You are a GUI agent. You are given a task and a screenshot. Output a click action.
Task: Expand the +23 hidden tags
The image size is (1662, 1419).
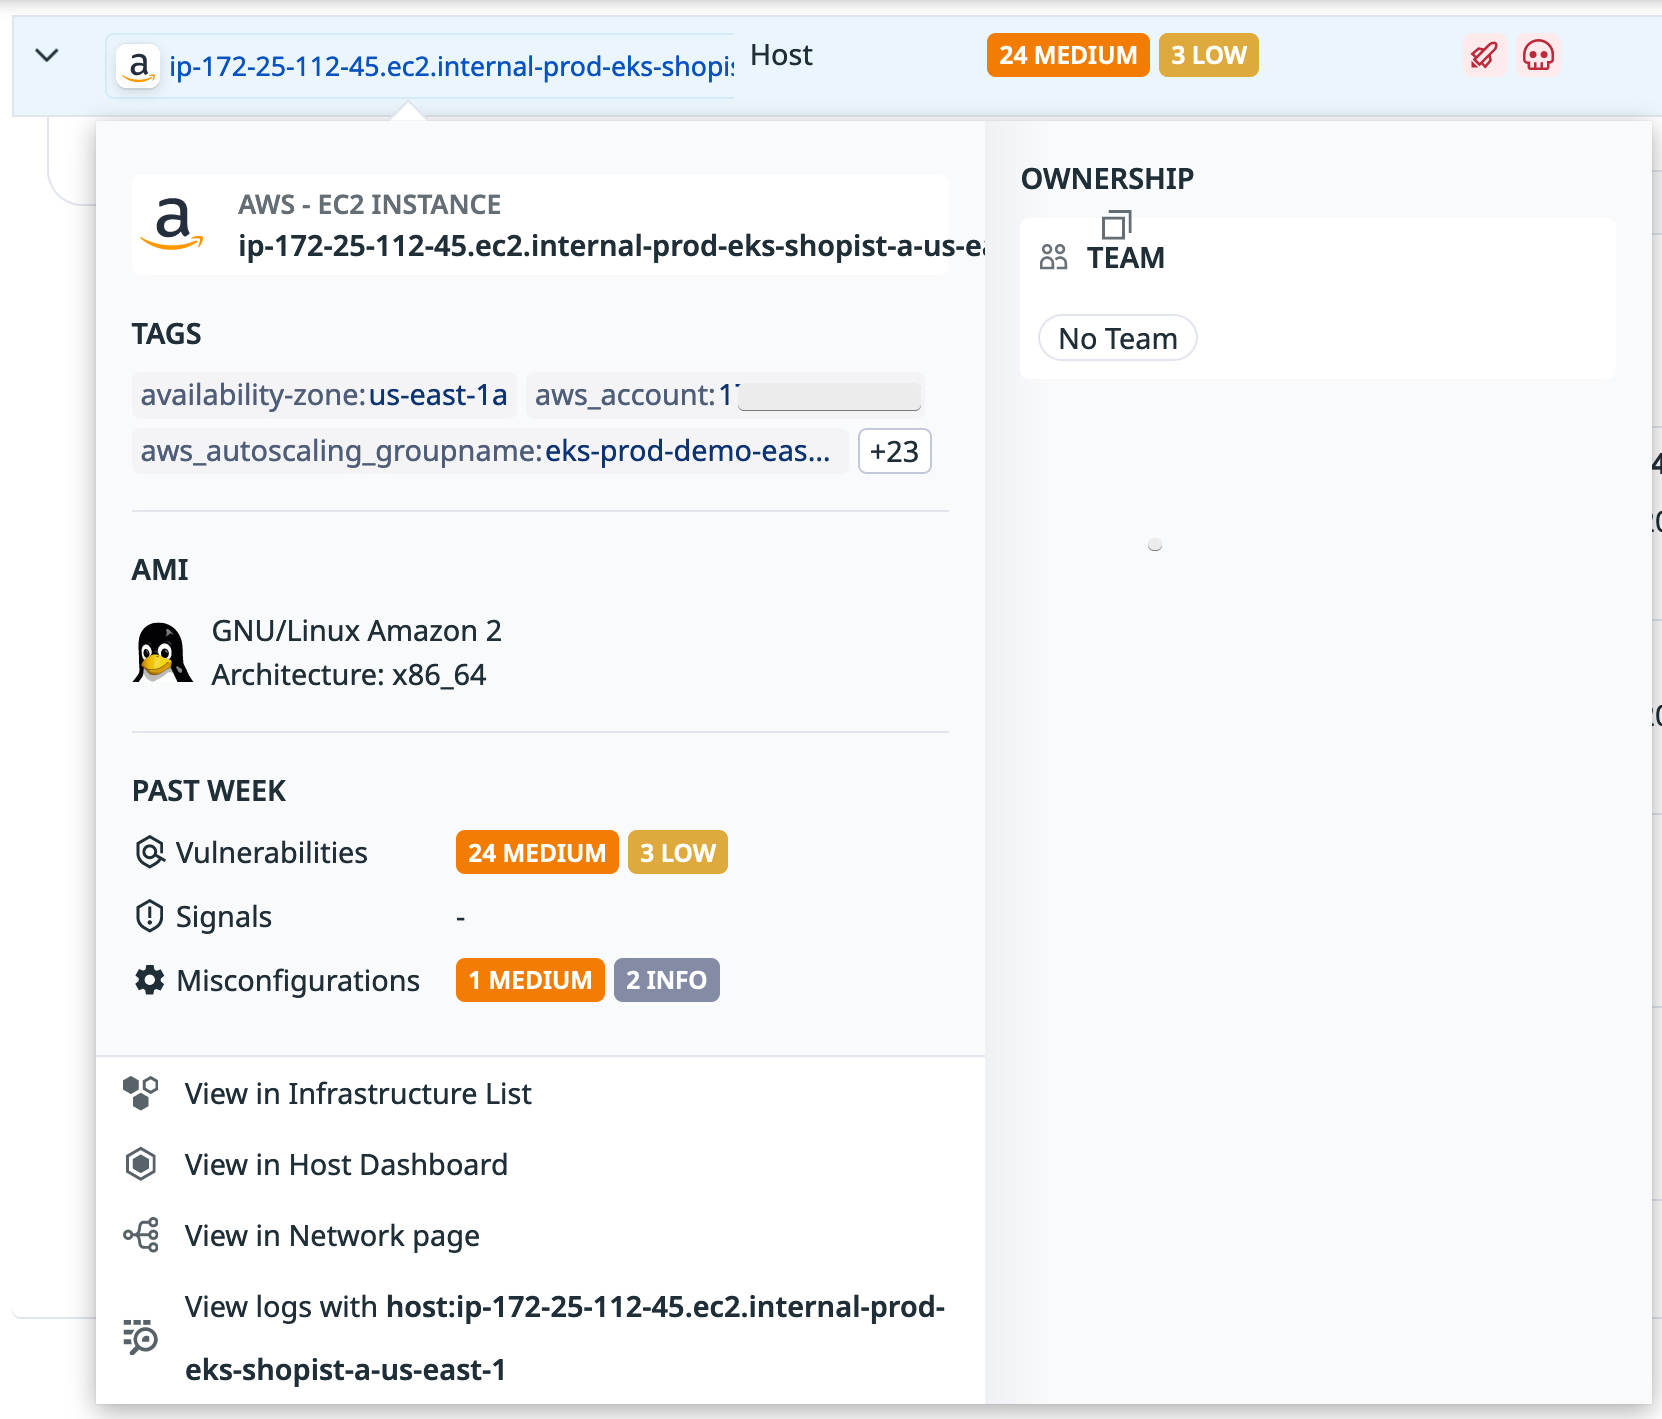[894, 451]
